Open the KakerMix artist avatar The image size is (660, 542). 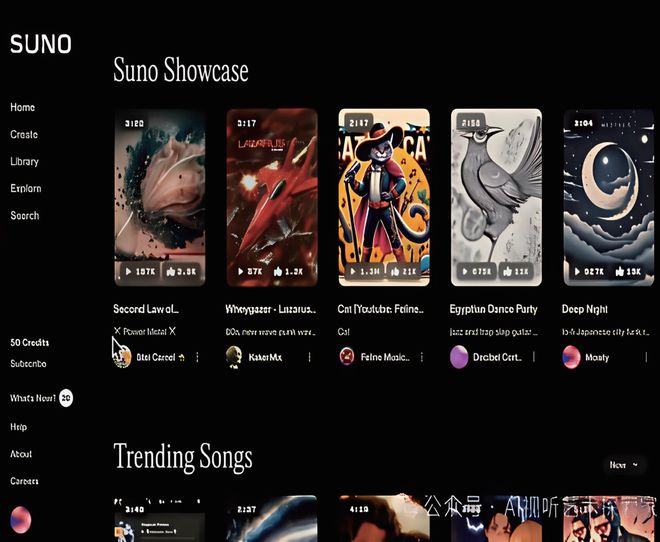pyautogui.click(x=234, y=357)
